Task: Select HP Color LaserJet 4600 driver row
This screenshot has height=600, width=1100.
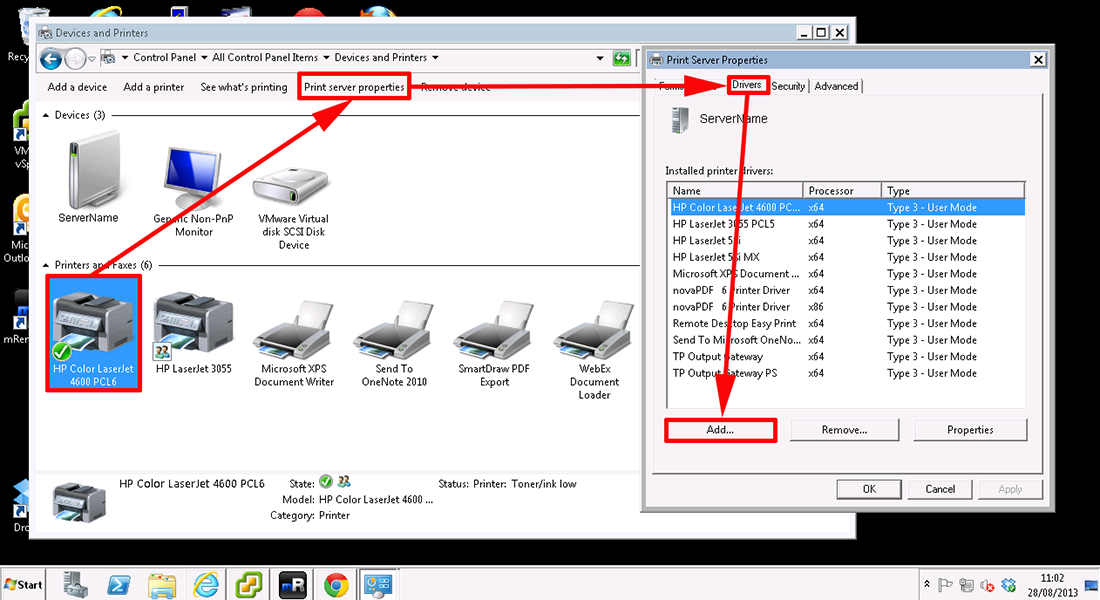Action: tap(846, 208)
